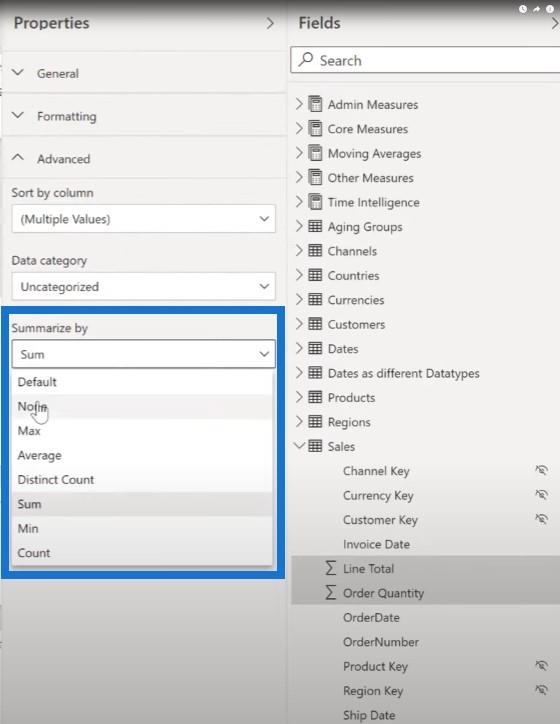
Task: Click the sigma icon beside Line Total
Action: click(x=330, y=568)
